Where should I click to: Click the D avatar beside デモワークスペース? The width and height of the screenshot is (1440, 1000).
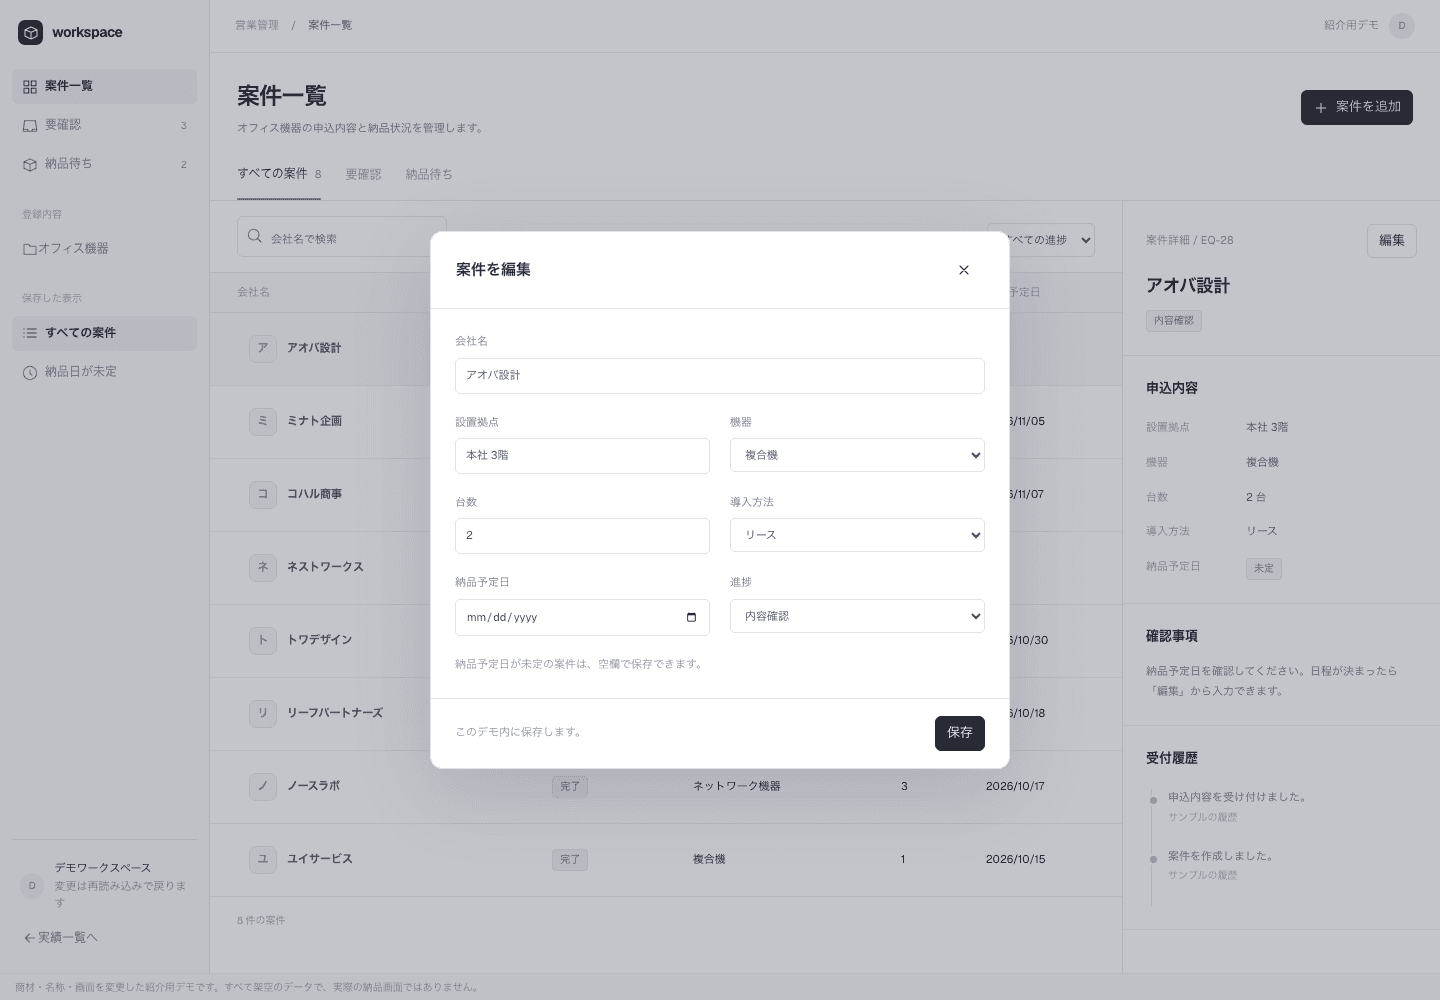point(32,886)
